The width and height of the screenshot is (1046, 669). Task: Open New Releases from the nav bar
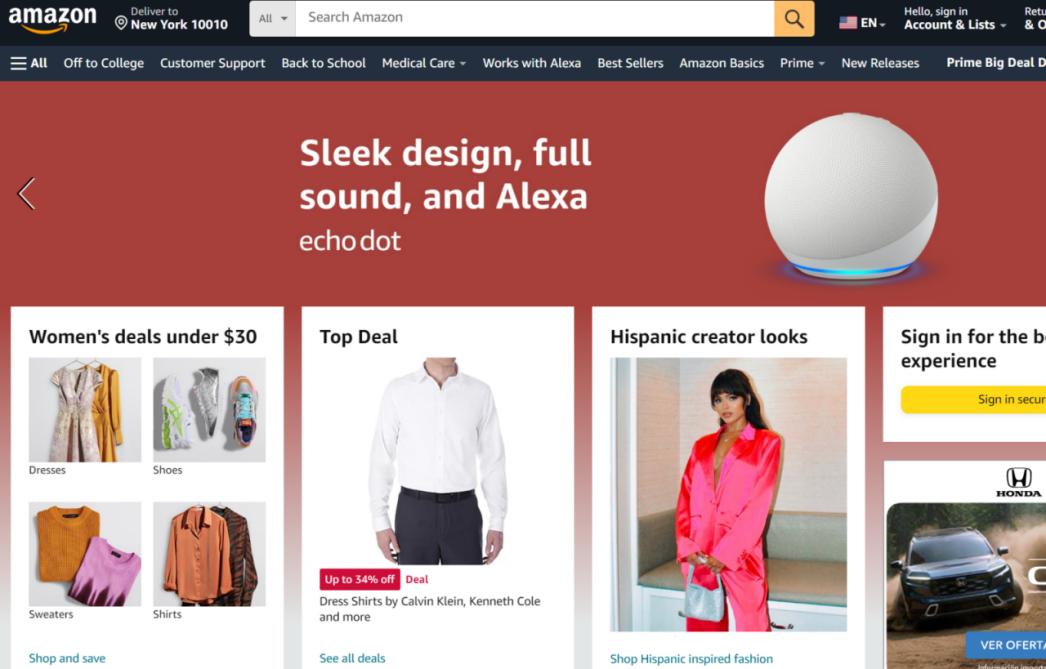[880, 63]
